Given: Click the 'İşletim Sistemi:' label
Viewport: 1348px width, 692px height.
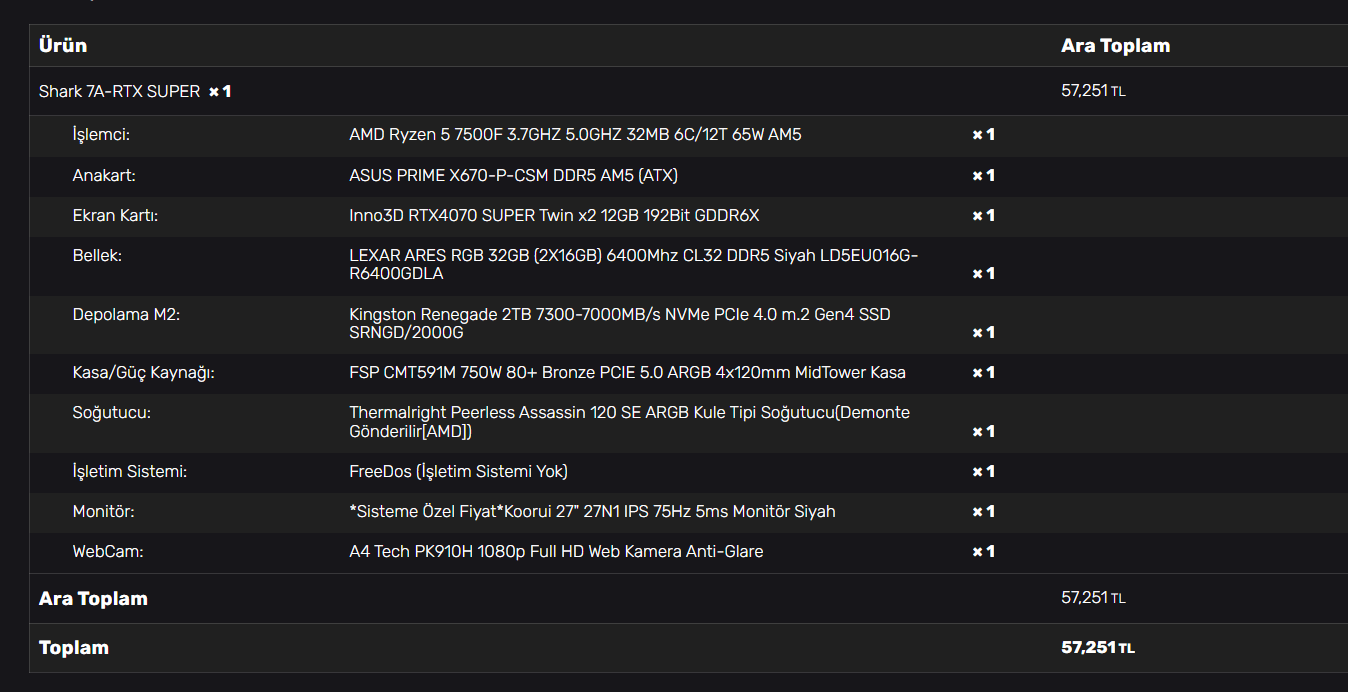Looking at the screenshot, I should [130, 471].
